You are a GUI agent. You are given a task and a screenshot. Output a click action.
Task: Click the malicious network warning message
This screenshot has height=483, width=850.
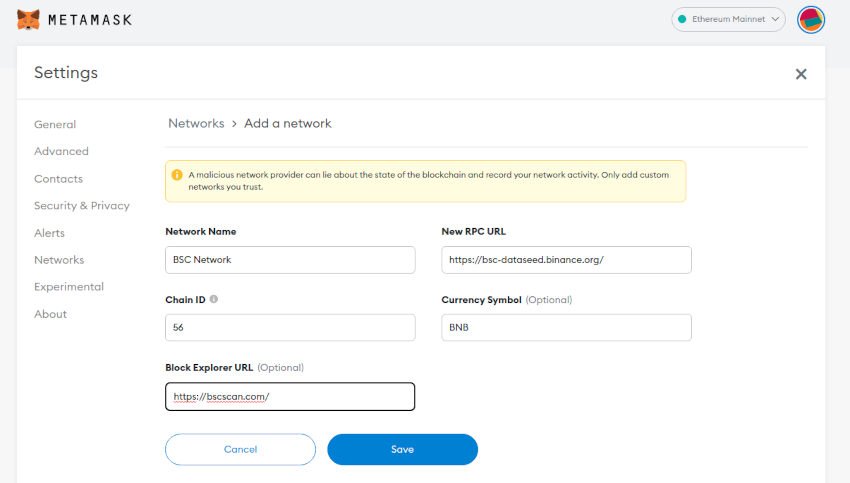click(429, 181)
